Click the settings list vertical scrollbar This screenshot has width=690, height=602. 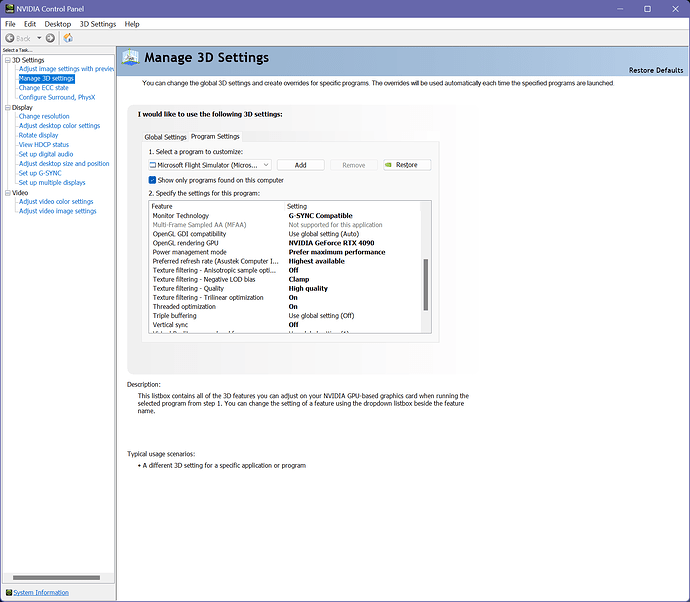(426, 285)
